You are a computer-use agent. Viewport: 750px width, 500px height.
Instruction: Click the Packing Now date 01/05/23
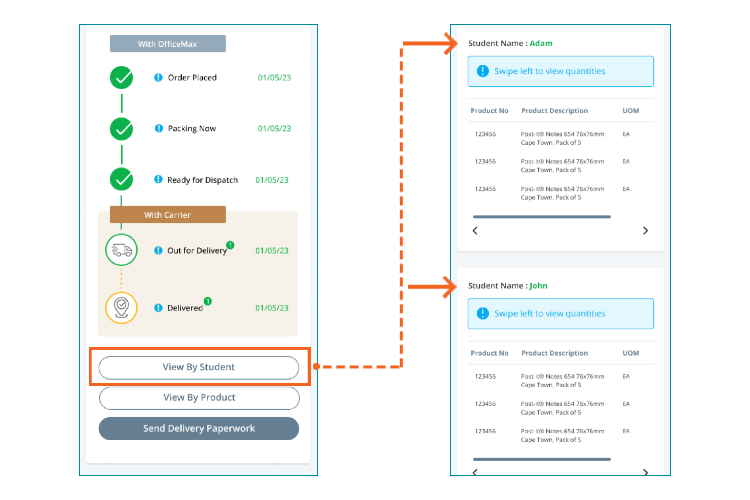[274, 128]
